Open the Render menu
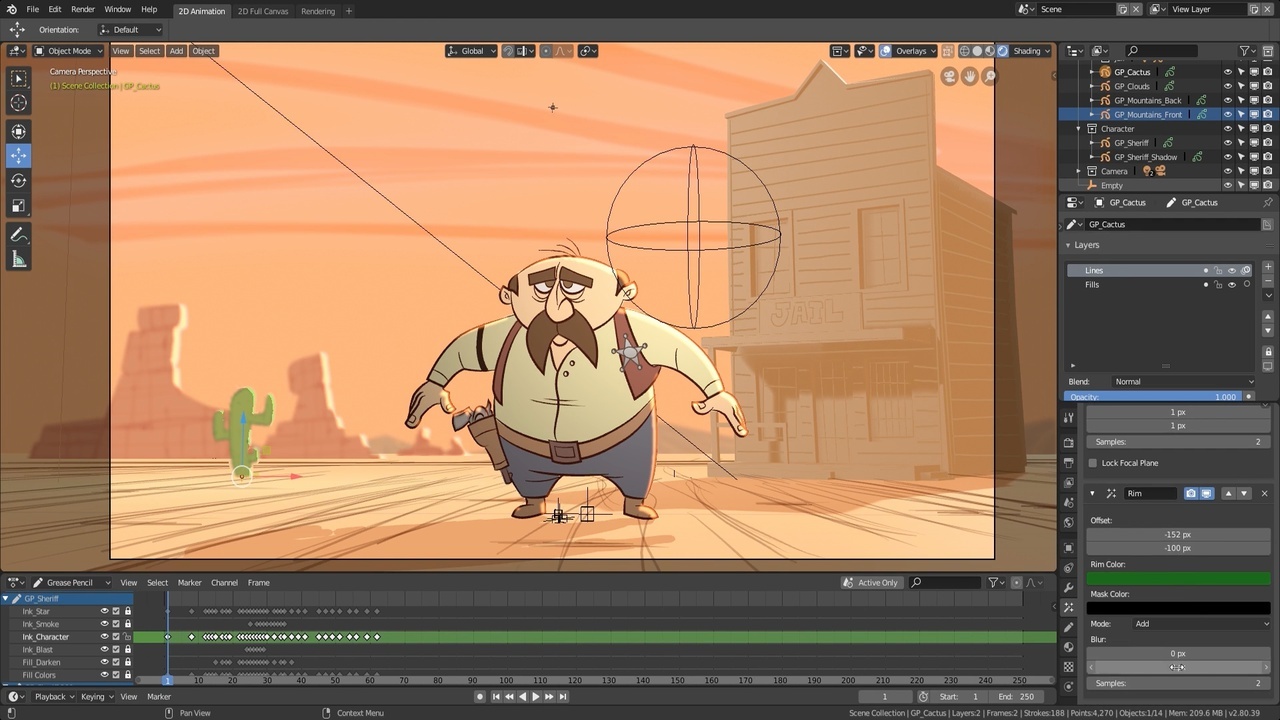 83,9
